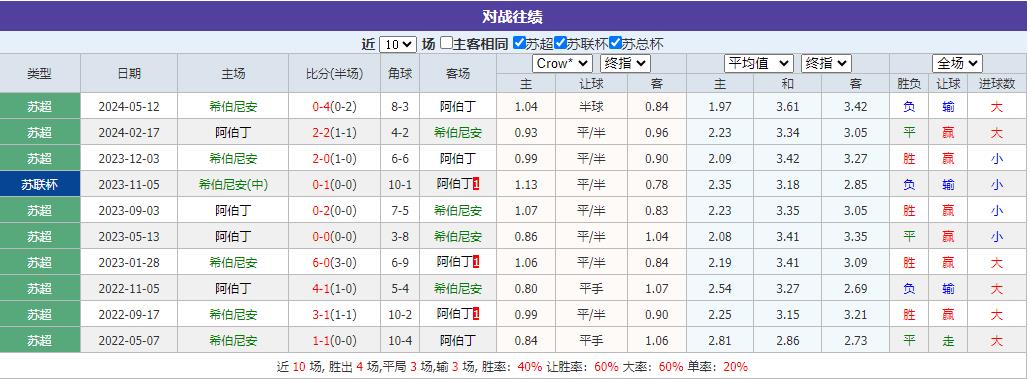Uncheck the 苏总杯 filter checkbox
Image resolution: width=1030 pixels, height=379 pixels.
[616, 43]
